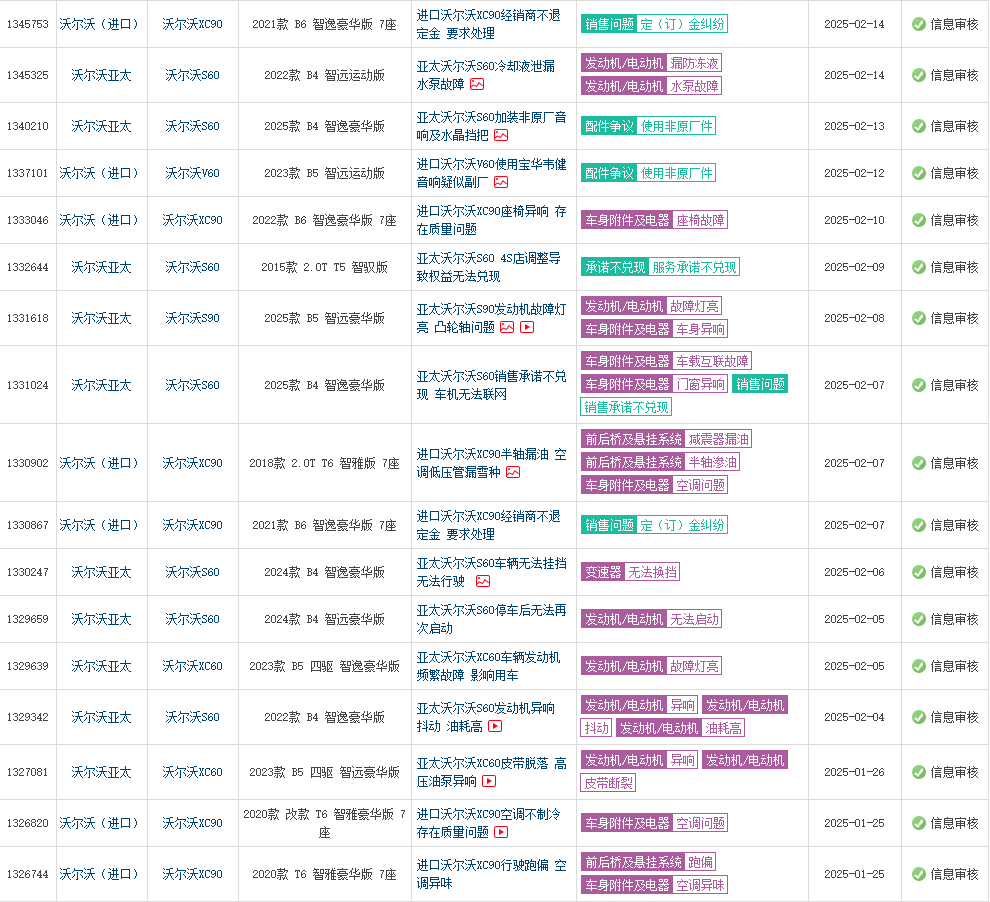Viewport: 990px width, 902px height.
Task: Select the 发动机/电动机 漏防冻液 tag
Action: [x=651, y=63]
